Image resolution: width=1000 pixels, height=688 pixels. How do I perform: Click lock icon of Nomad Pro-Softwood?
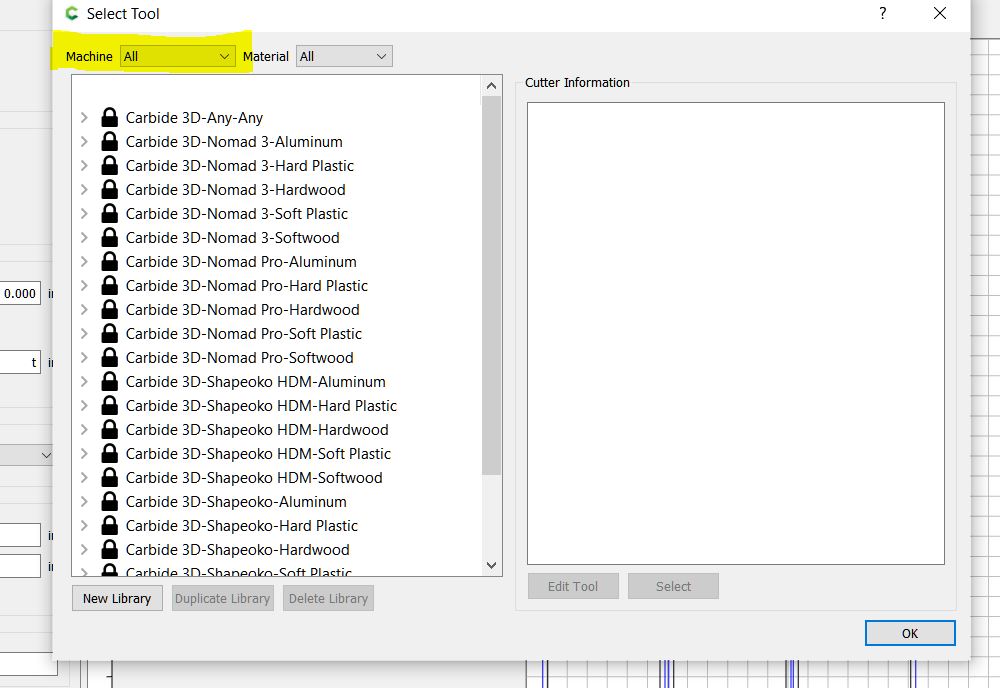(110, 358)
